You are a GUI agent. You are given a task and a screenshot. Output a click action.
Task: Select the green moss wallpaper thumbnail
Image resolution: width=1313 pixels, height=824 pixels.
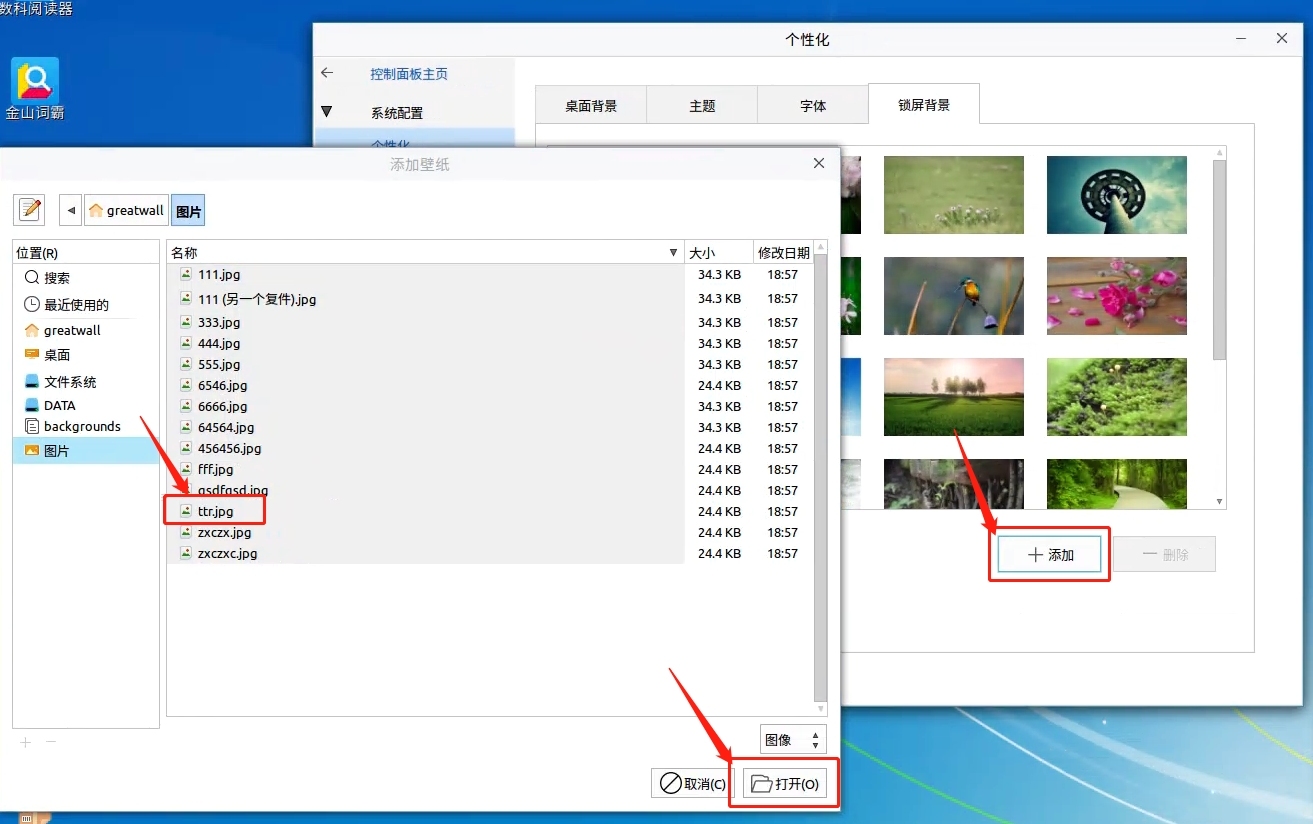pyautogui.click(x=1117, y=396)
